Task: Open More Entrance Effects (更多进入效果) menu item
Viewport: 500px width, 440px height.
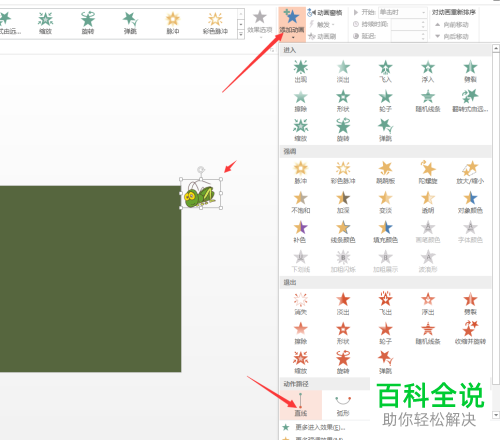Action: coord(320,427)
